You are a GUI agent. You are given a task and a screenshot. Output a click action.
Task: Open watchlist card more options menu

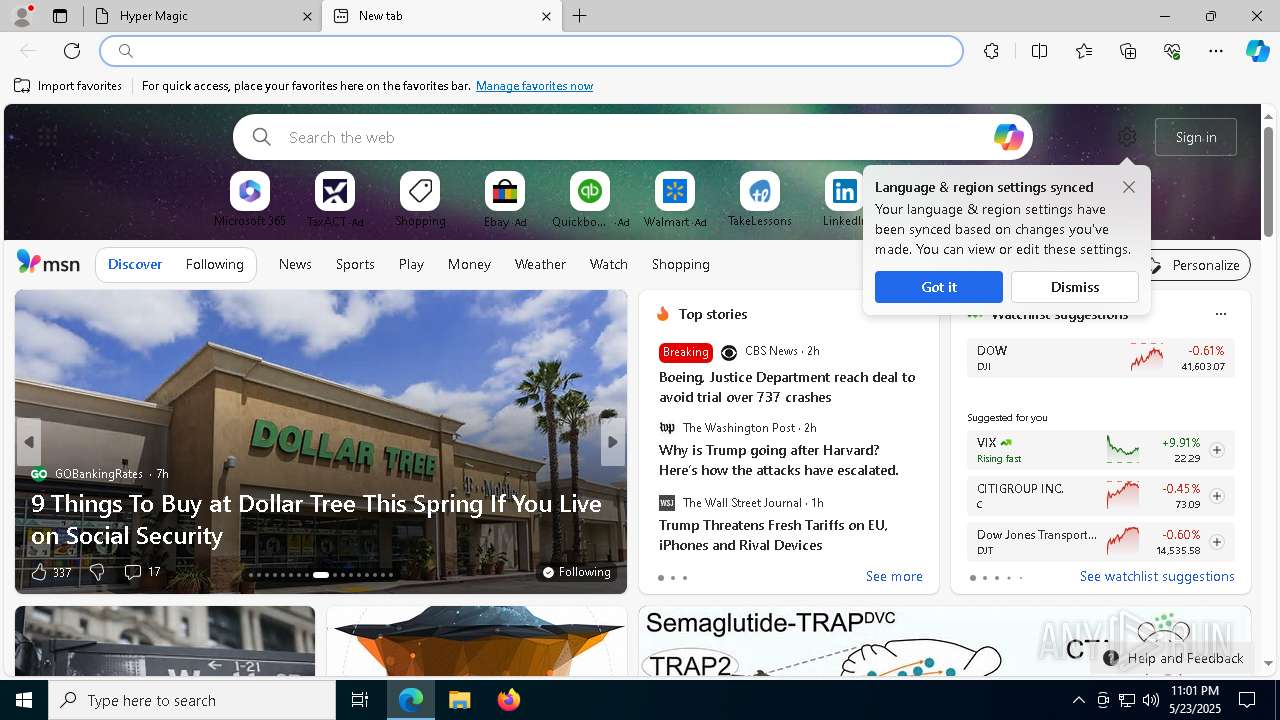point(1220,314)
